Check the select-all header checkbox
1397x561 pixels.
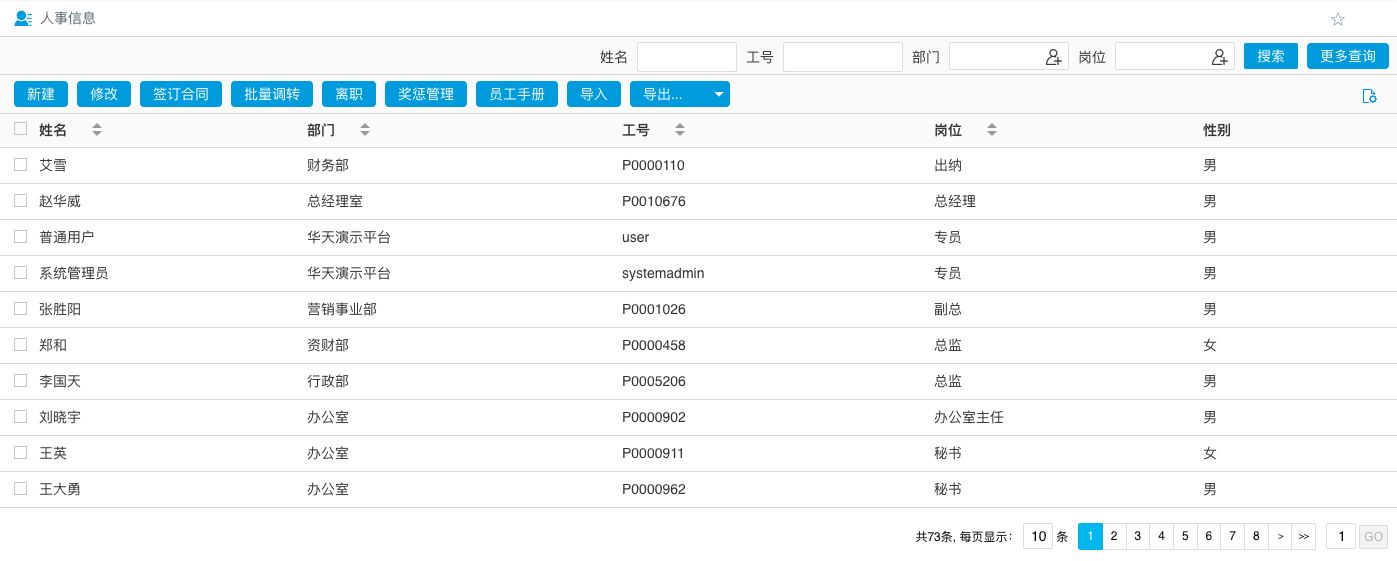[x=20, y=129]
